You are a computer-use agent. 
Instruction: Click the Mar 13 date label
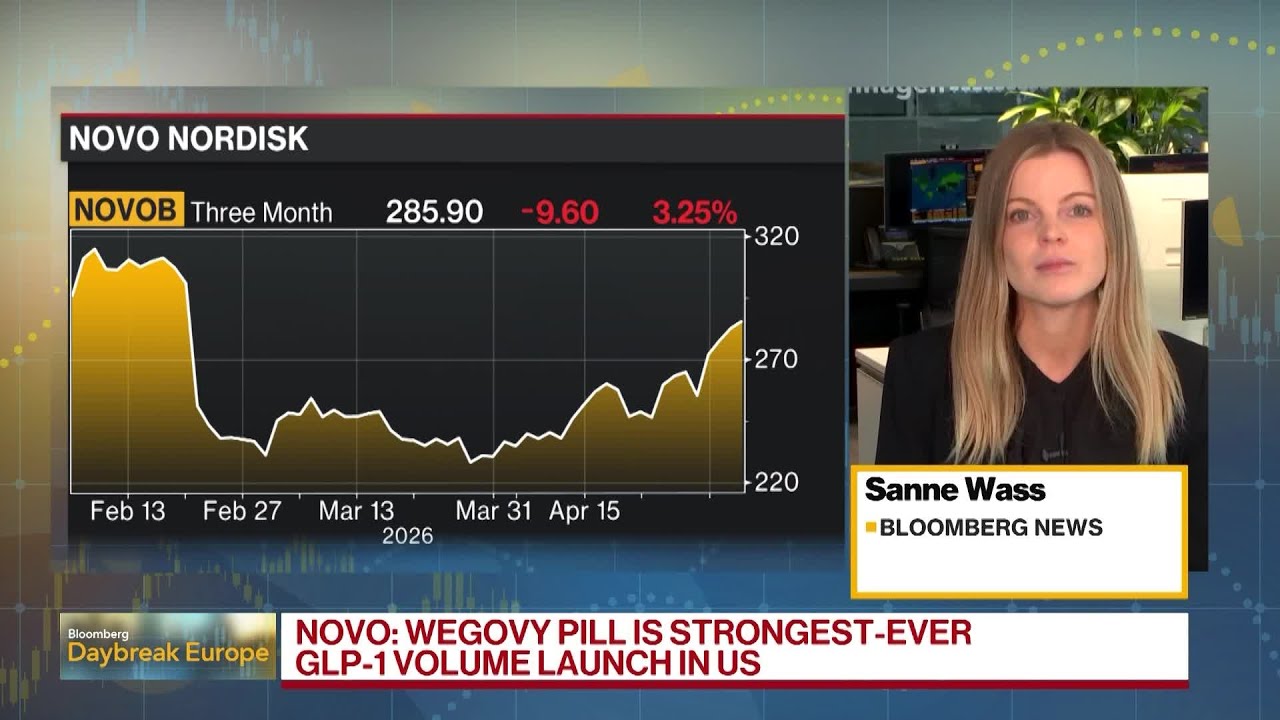click(357, 511)
